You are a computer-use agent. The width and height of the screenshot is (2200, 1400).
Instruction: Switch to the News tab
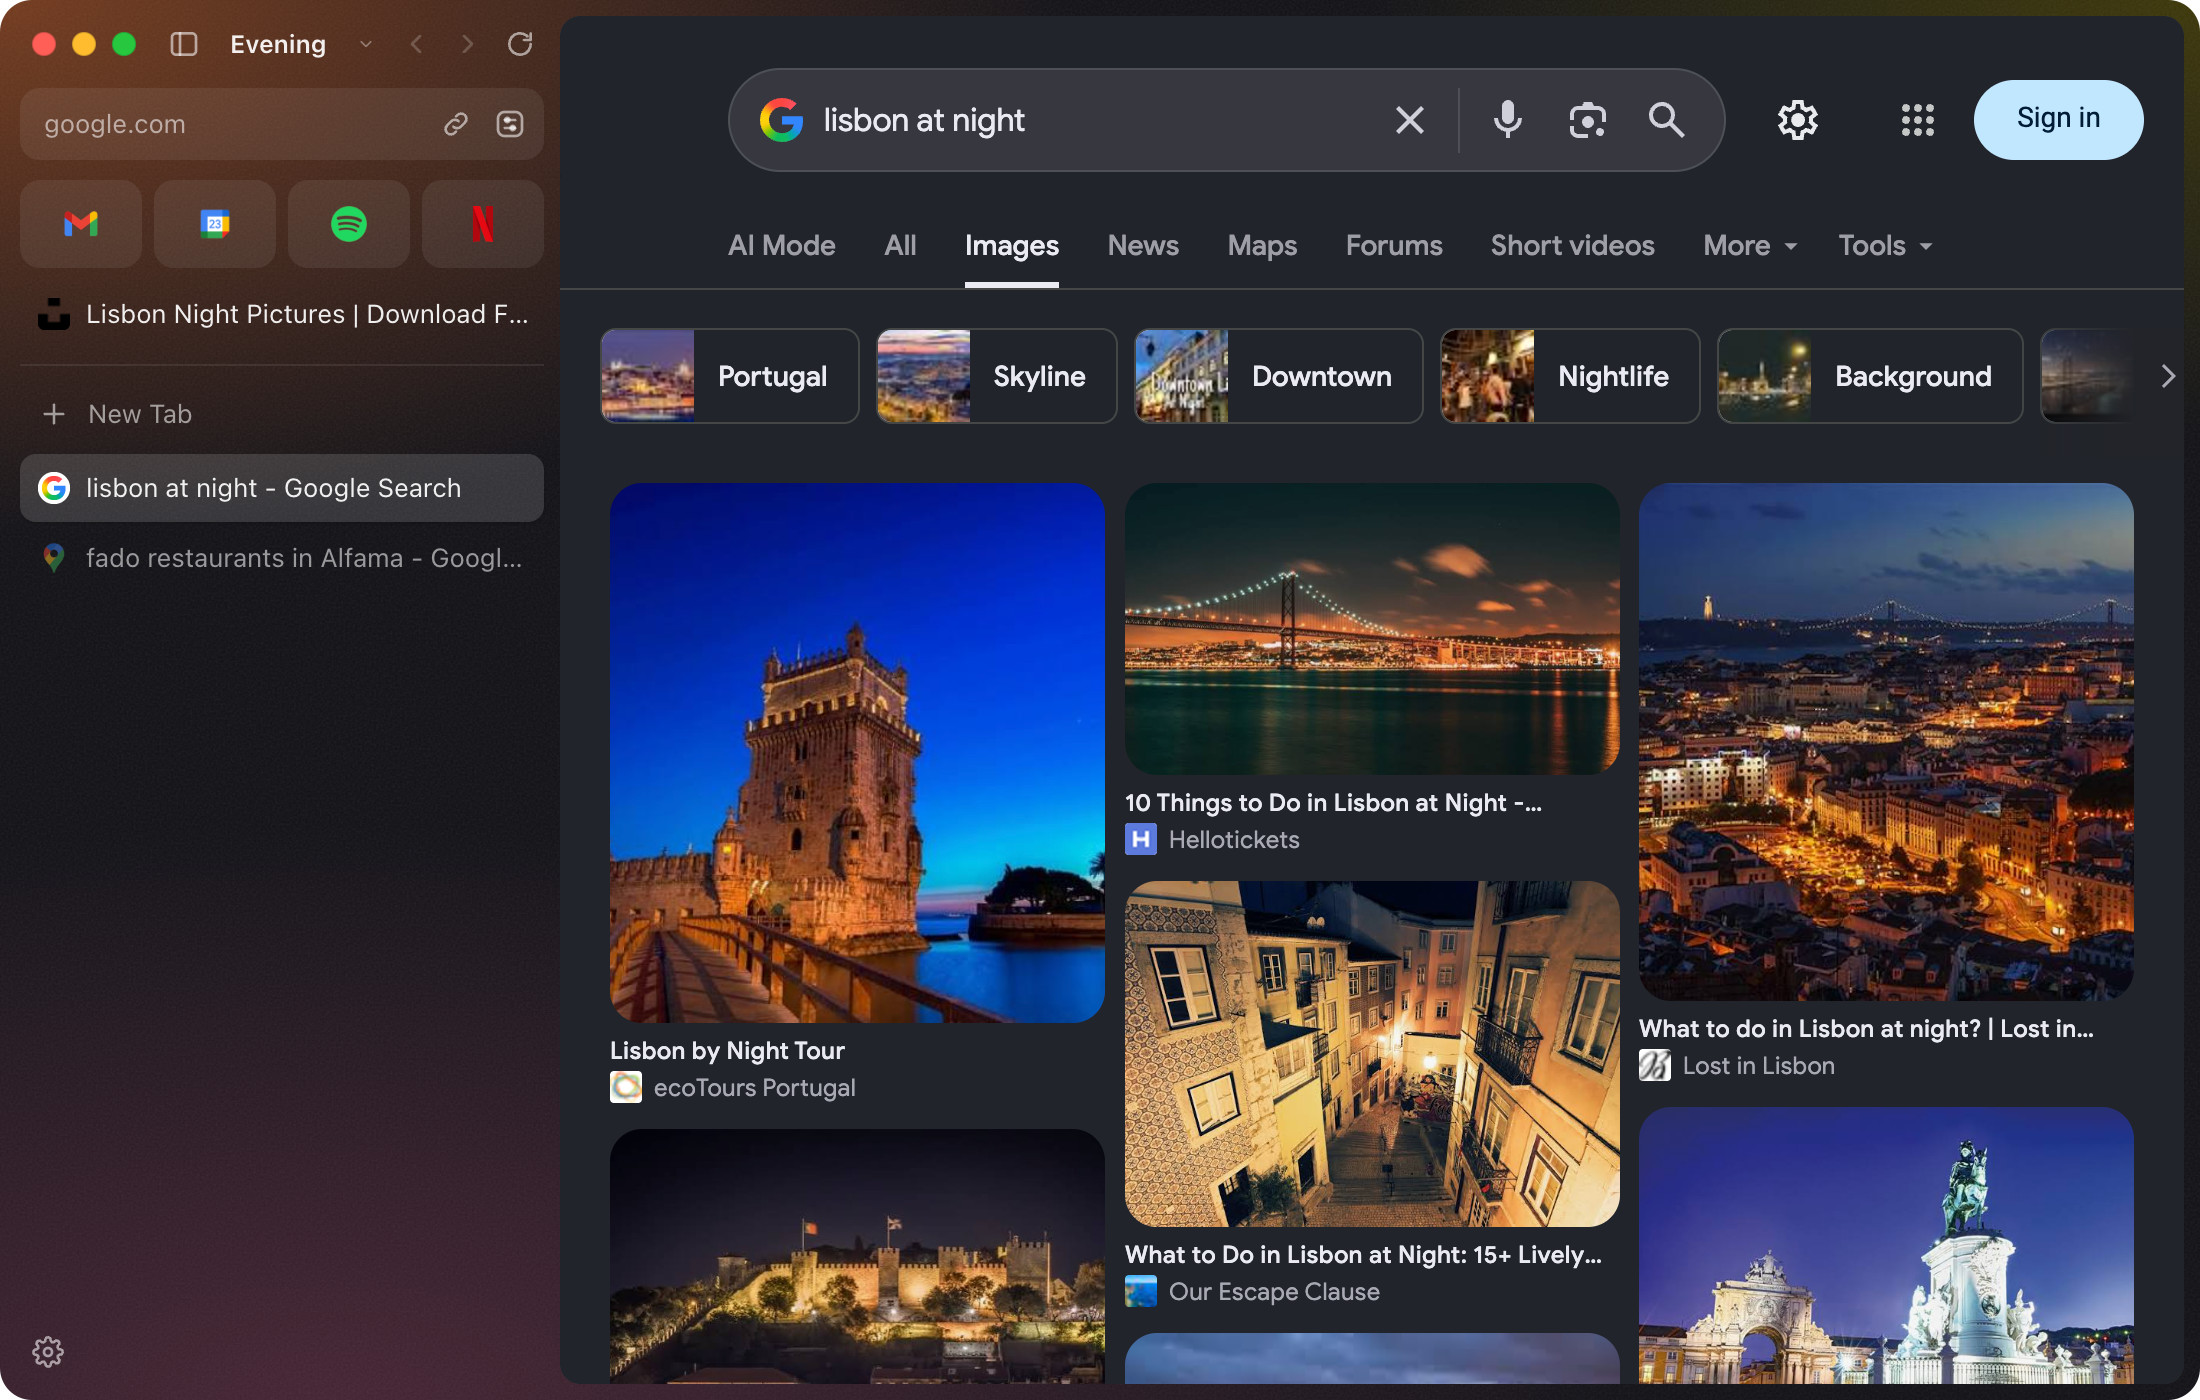(x=1143, y=246)
